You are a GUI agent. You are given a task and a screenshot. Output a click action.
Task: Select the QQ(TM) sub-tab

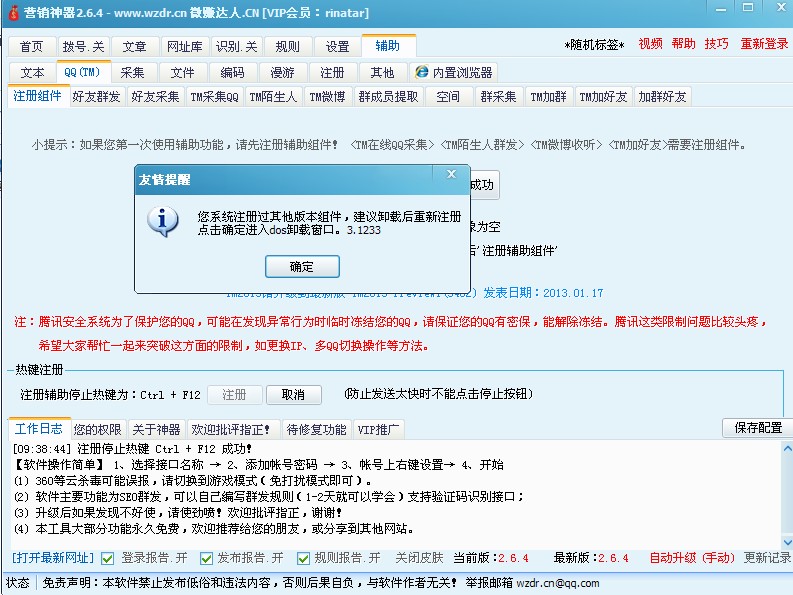(x=82, y=72)
